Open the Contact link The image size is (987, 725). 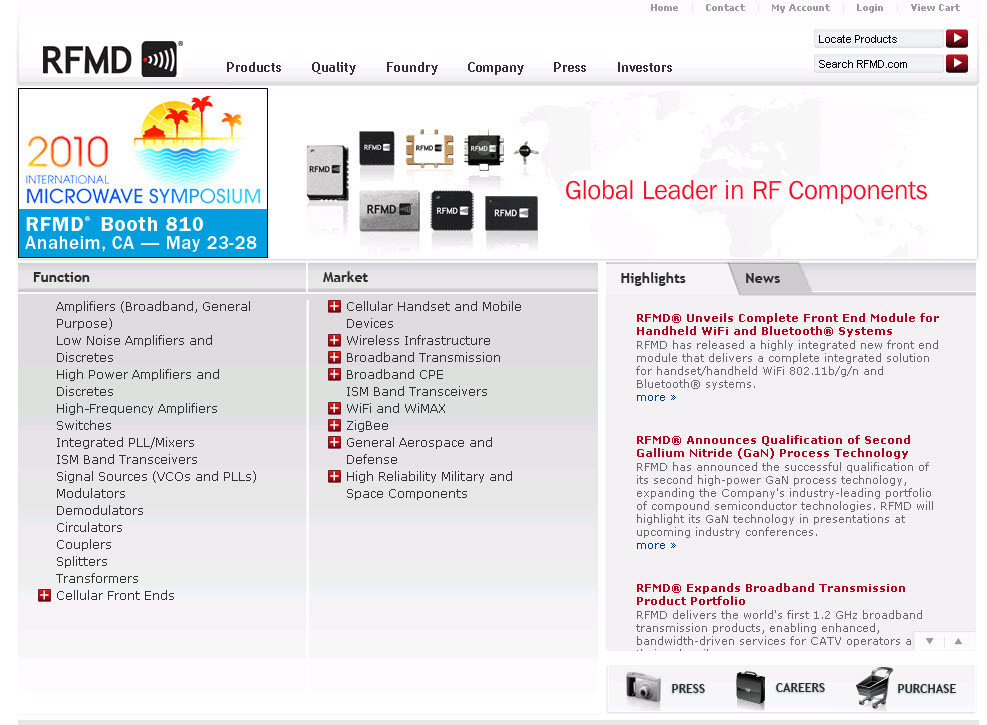[725, 8]
